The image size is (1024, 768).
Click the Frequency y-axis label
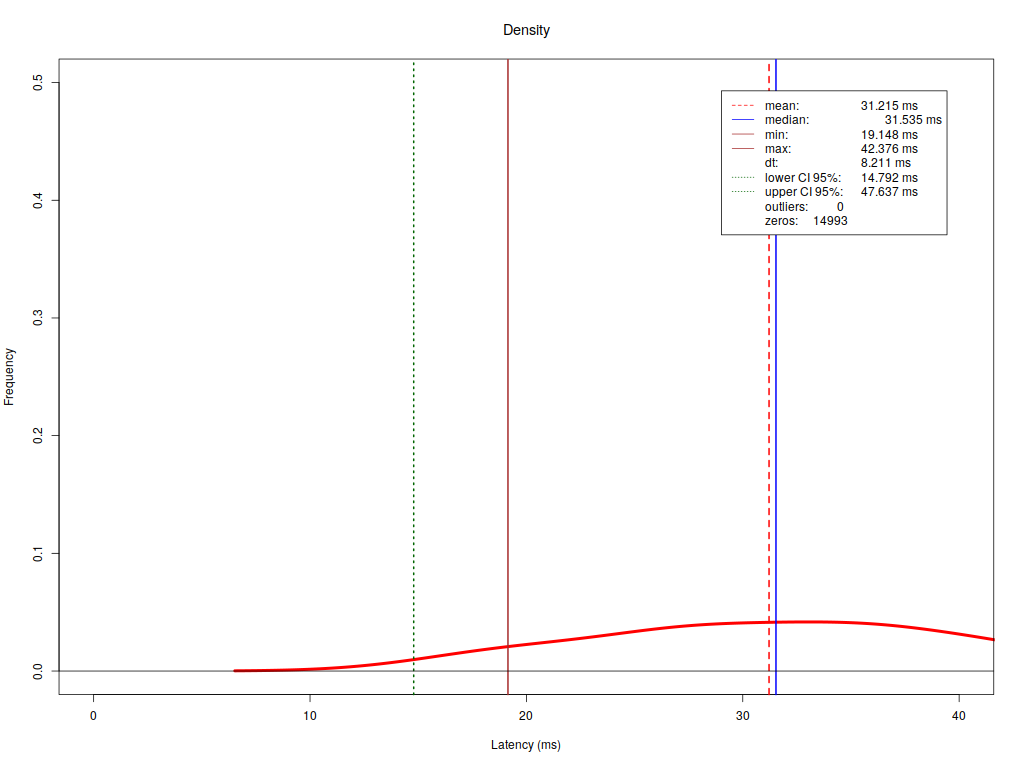tap(9, 377)
